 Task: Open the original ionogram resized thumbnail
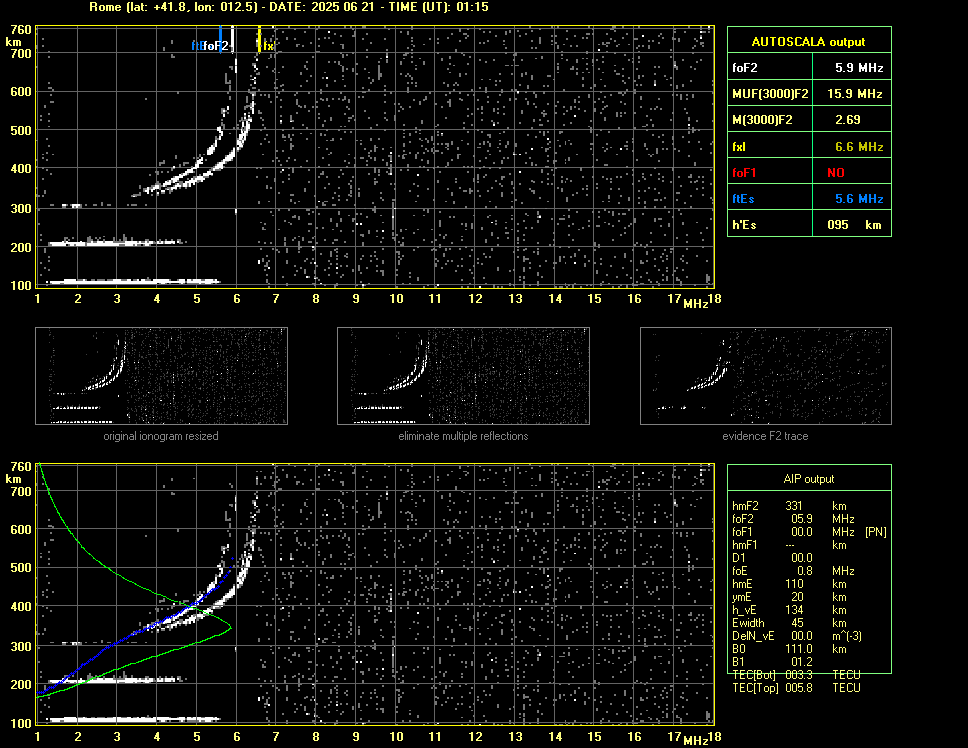[161, 376]
